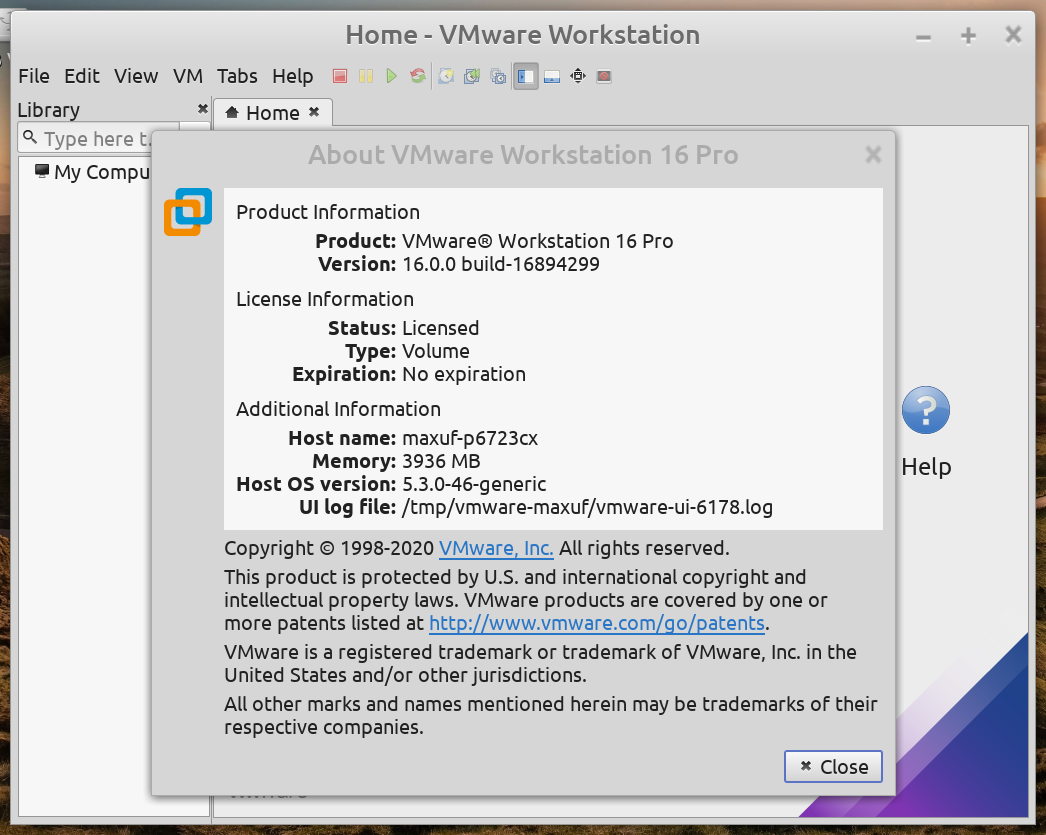
Task: Click the version text 16.0.0 build-16894299
Action: pos(501,264)
